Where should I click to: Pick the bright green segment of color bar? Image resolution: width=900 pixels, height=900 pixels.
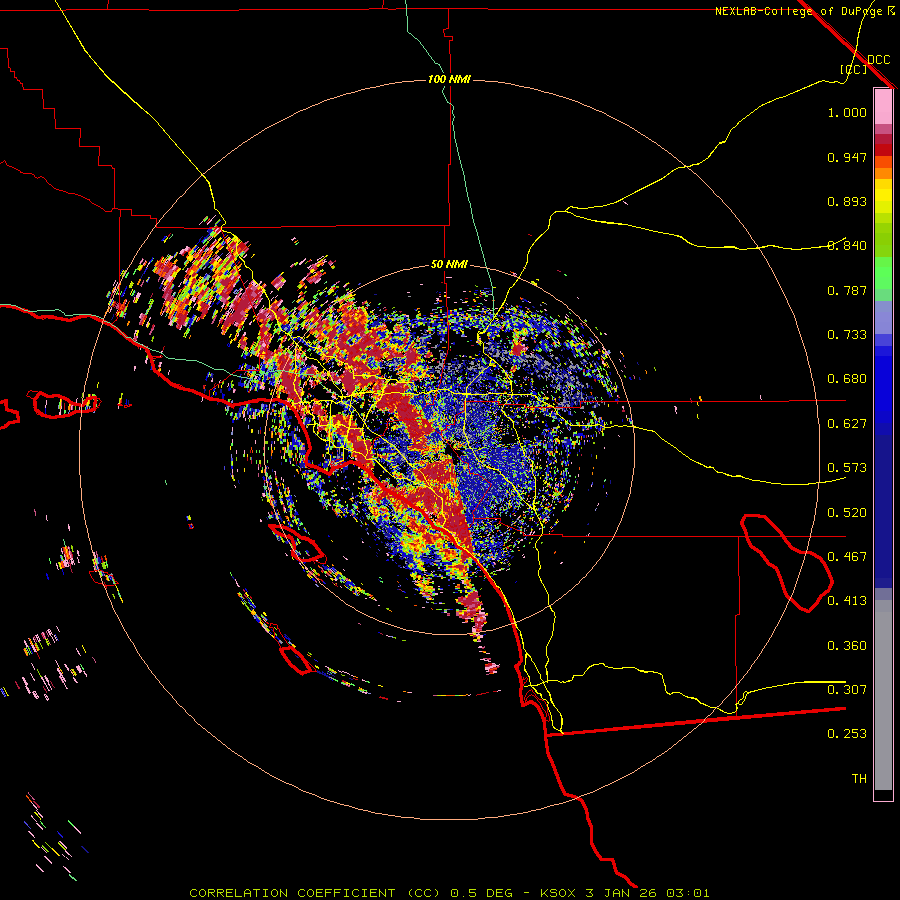pos(883,272)
